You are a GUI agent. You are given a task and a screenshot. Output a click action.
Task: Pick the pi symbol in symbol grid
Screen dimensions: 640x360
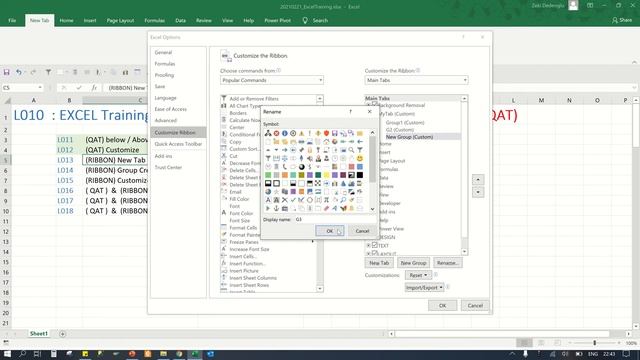pos(327,200)
